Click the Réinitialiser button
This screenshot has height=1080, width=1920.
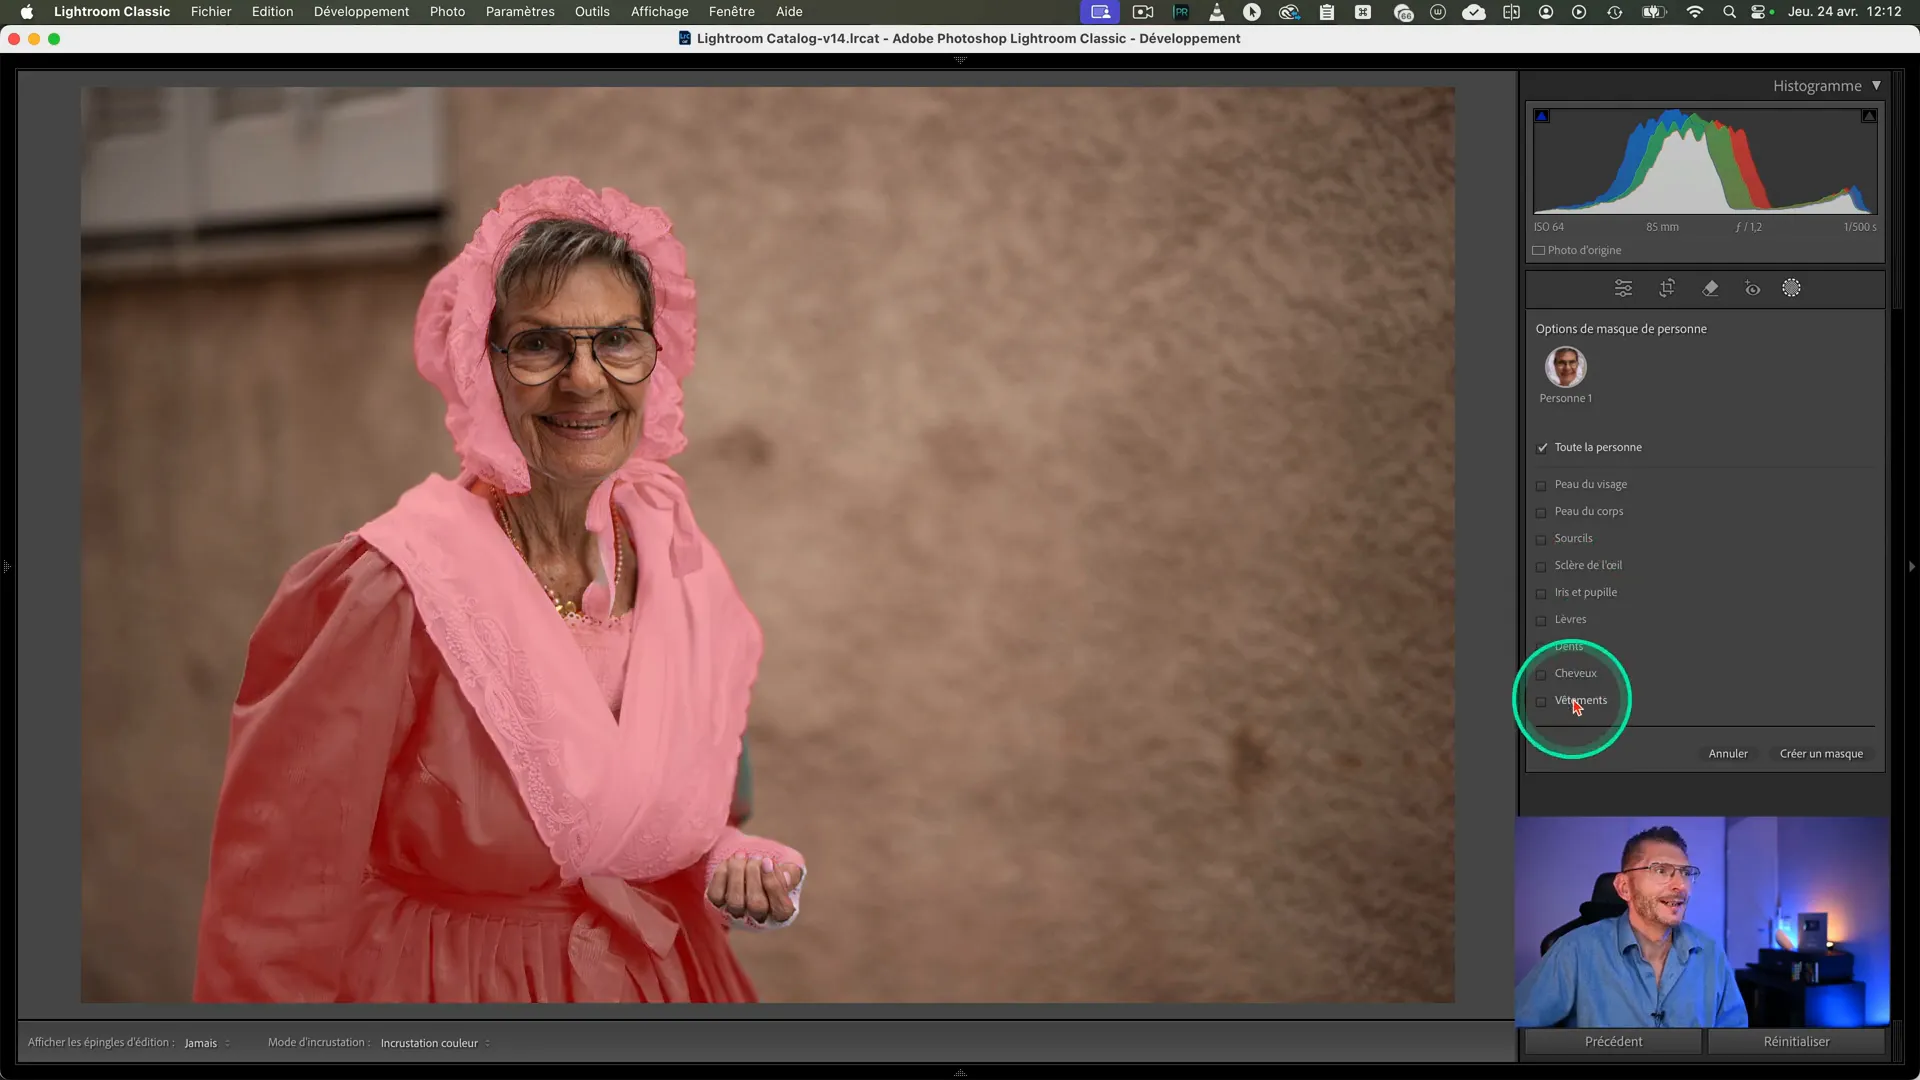1796,1042
